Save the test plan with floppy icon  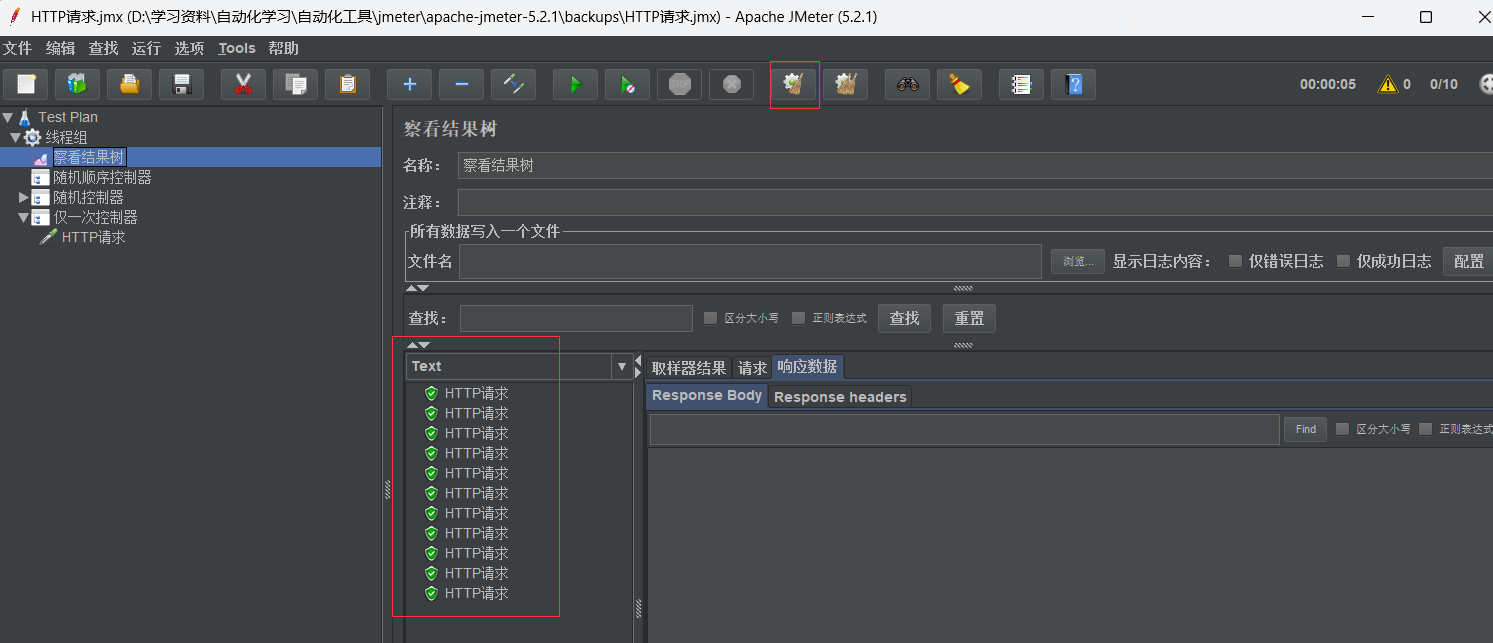(182, 84)
